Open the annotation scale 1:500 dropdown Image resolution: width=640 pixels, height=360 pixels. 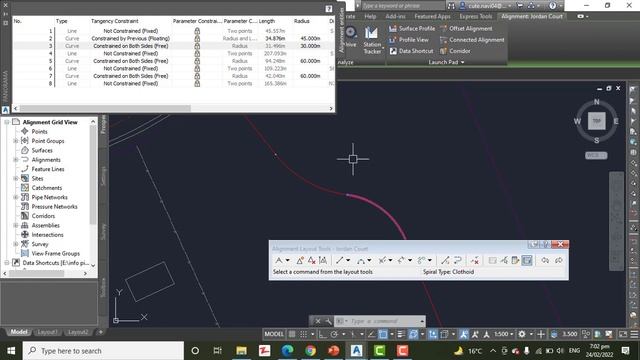(x=504, y=334)
